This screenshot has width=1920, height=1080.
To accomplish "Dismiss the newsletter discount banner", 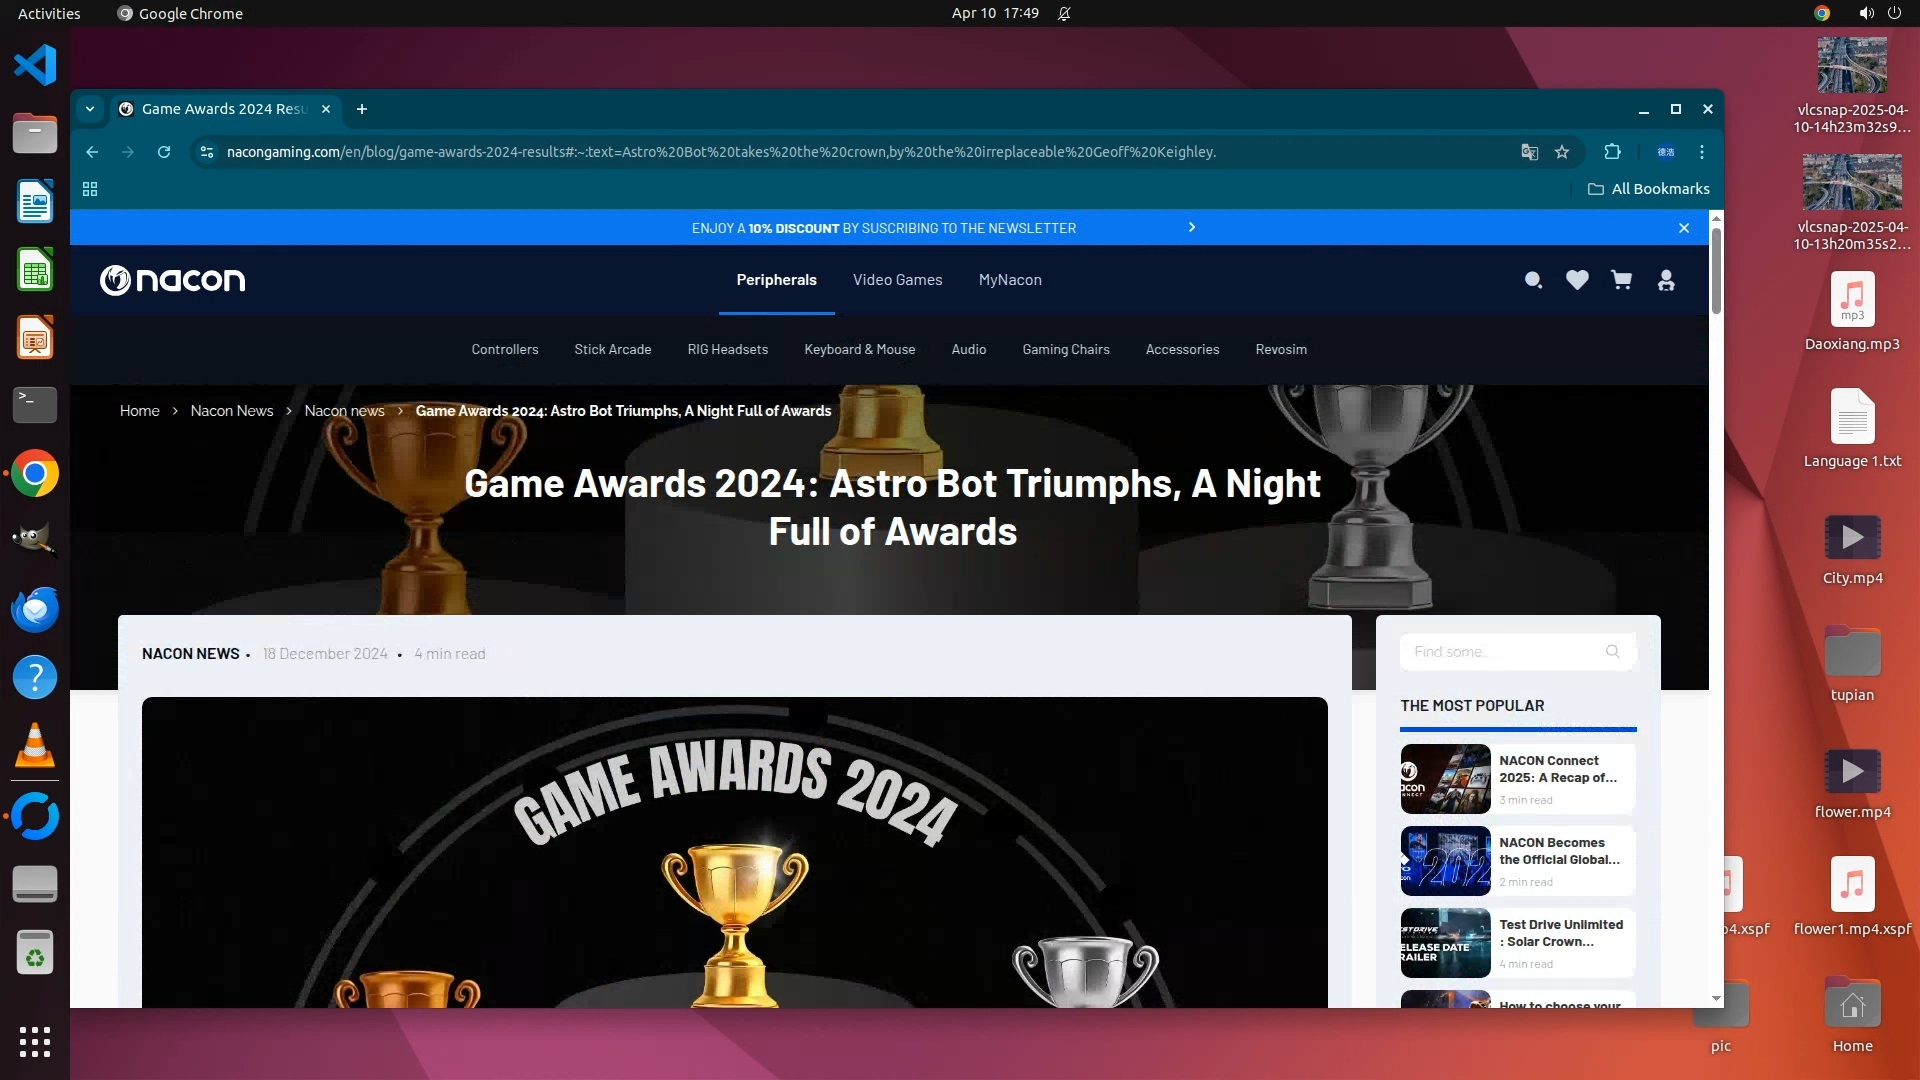I will [x=1684, y=228].
